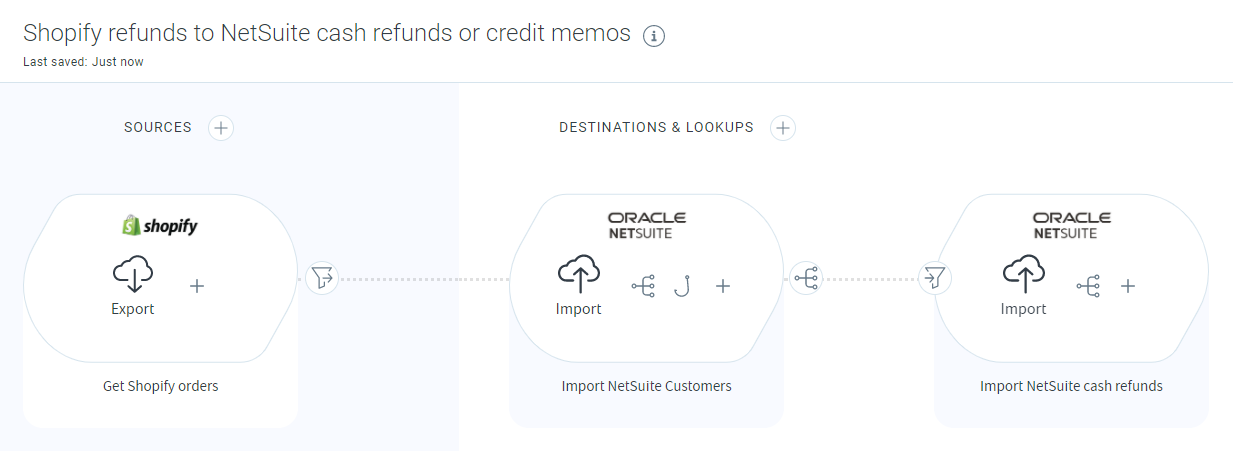
Task: Open hooks icon in NetSuite Customers step
Action: click(x=683, y=286)
